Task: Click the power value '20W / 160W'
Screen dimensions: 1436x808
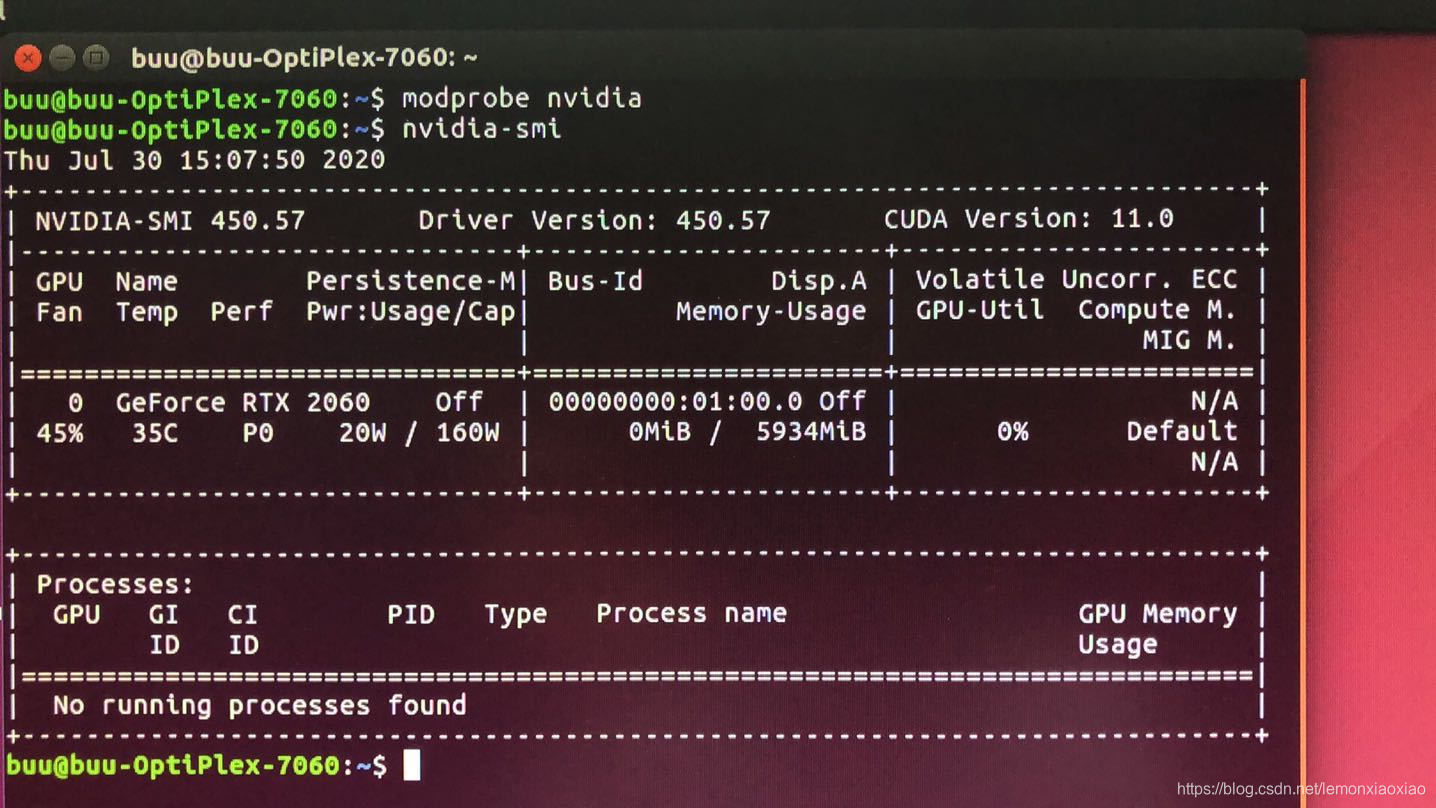Action: [419, 433]
